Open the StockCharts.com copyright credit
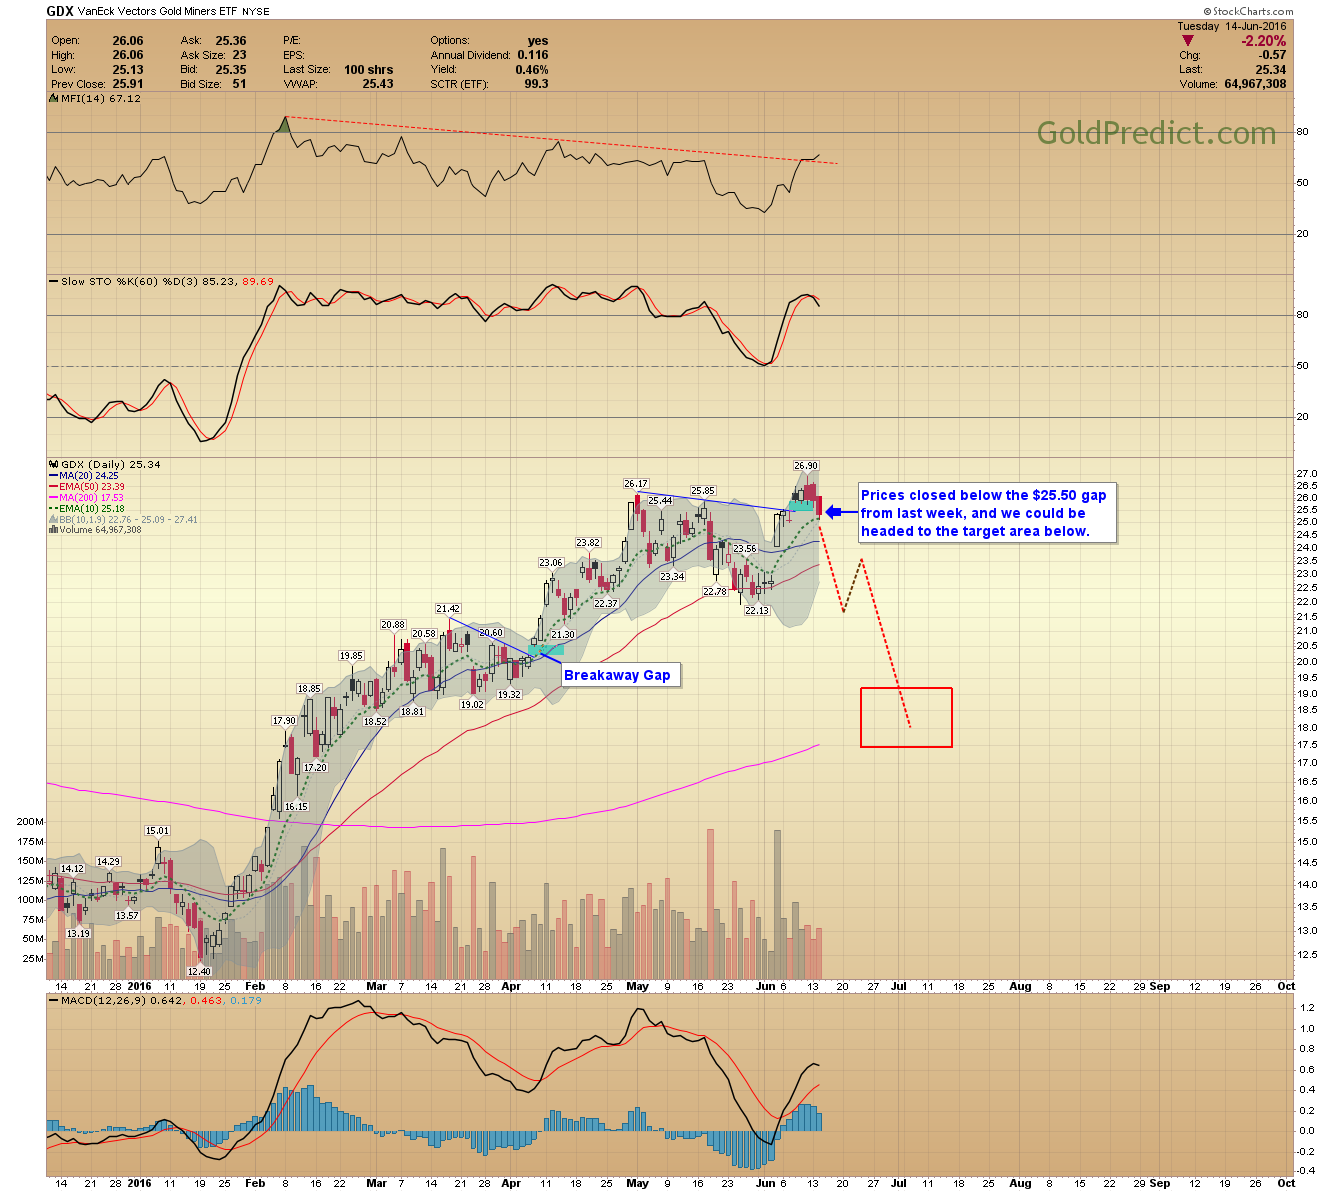The height and width of the screenshot is (1192, 1340). (1247, 12)
